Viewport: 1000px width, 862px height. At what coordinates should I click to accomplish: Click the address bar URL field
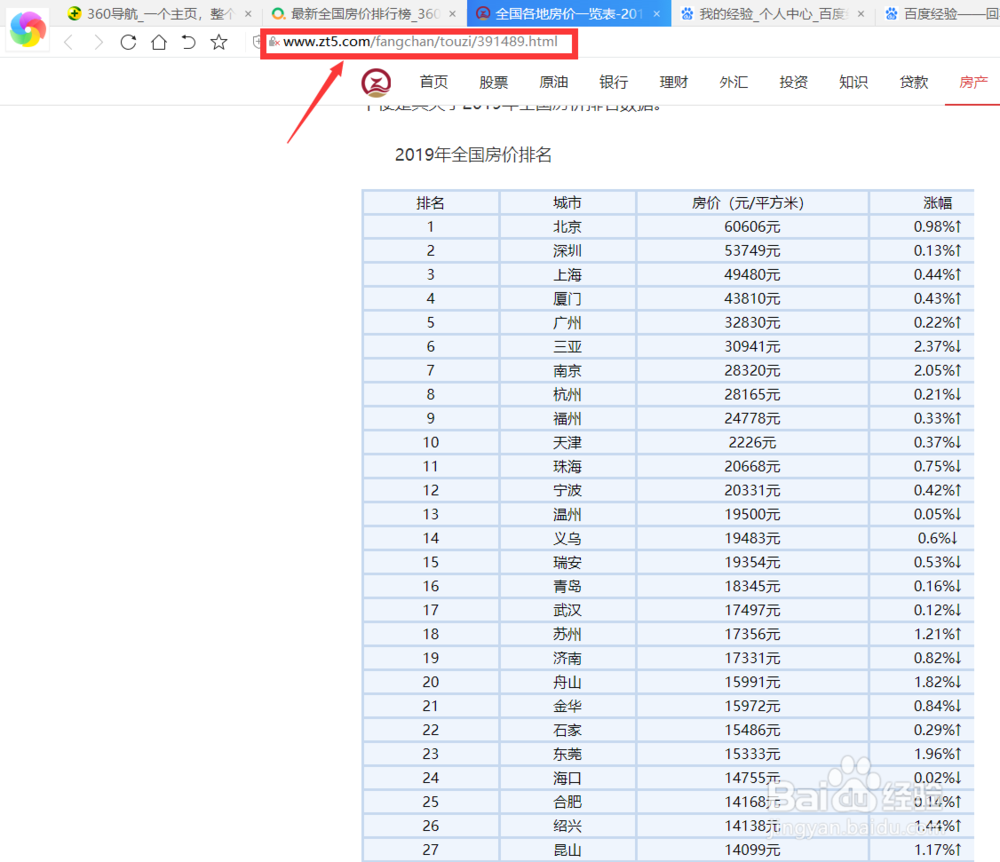(421, 42)
